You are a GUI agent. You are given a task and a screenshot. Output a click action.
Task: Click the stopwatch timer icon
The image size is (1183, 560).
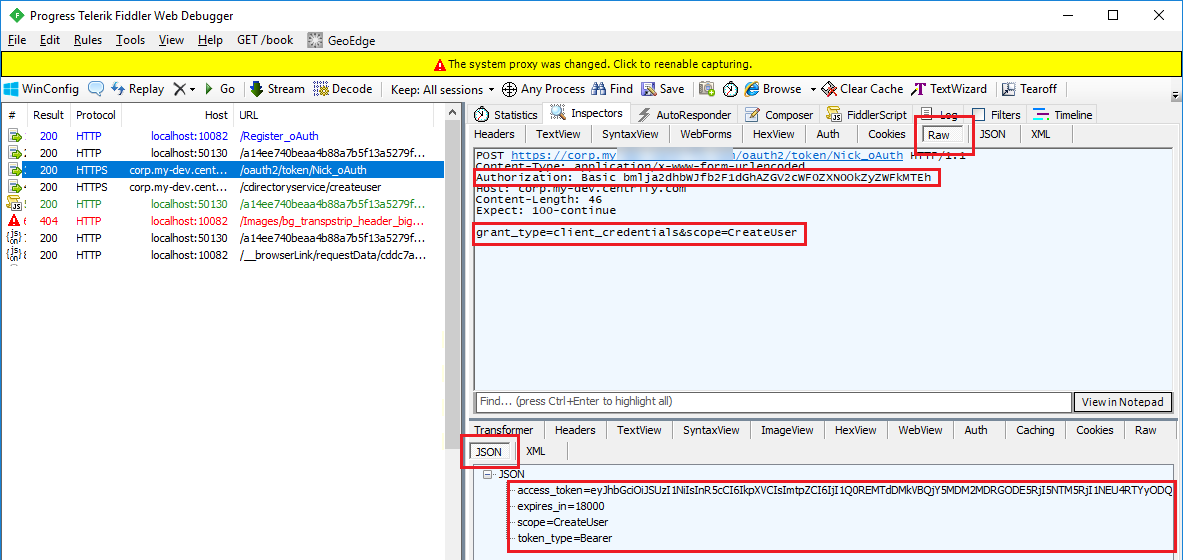point(730,89)
